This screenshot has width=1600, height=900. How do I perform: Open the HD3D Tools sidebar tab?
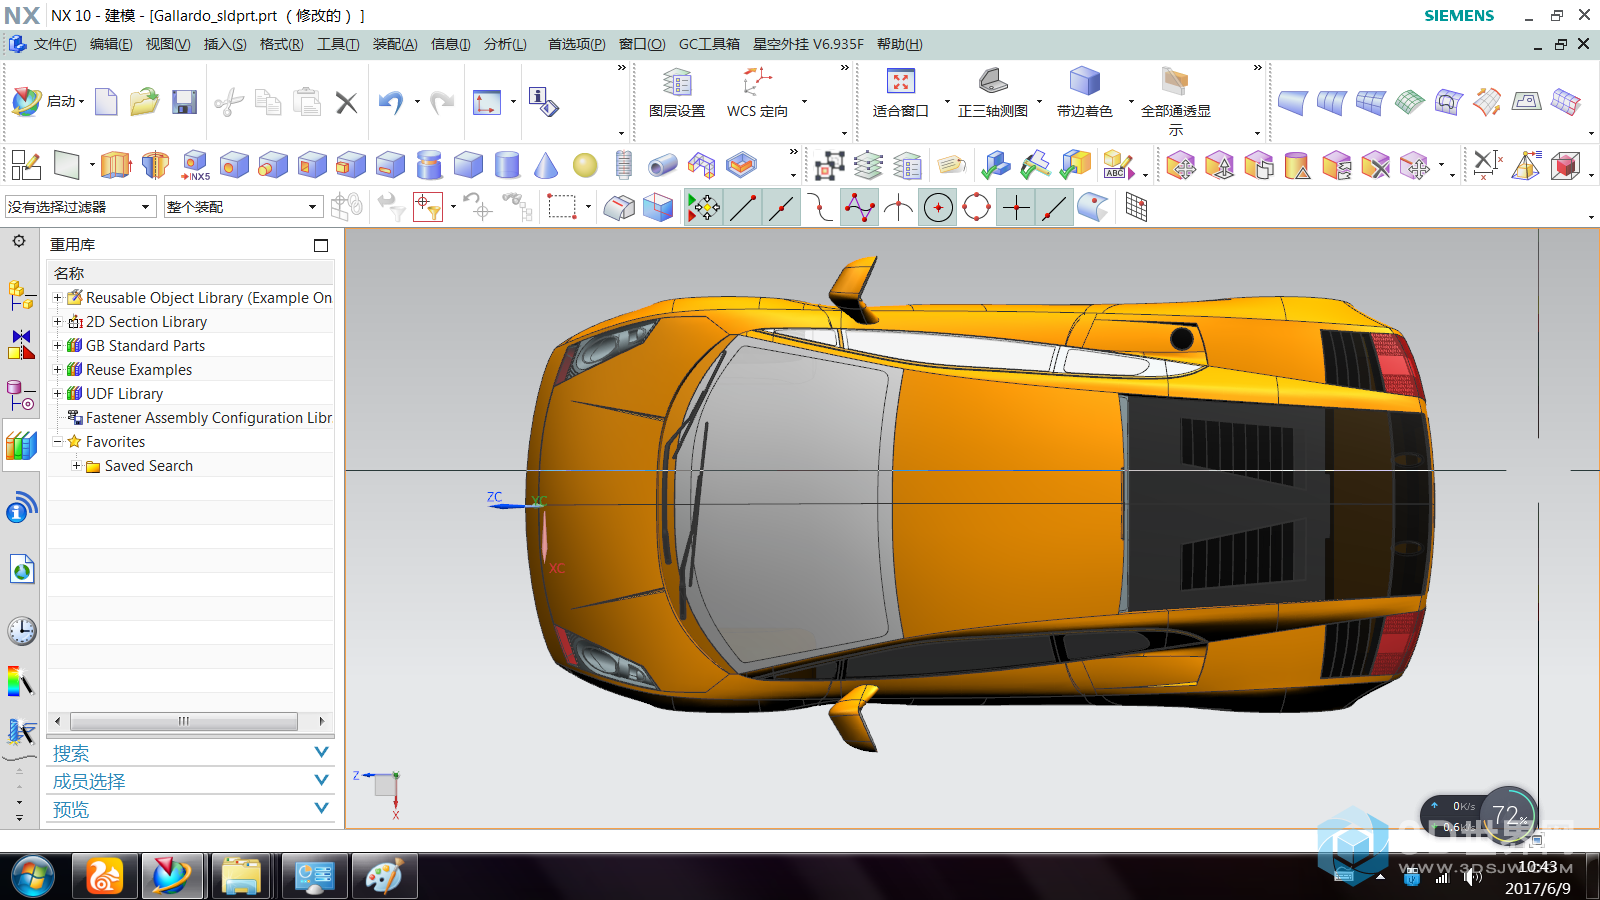click(21, 508)
